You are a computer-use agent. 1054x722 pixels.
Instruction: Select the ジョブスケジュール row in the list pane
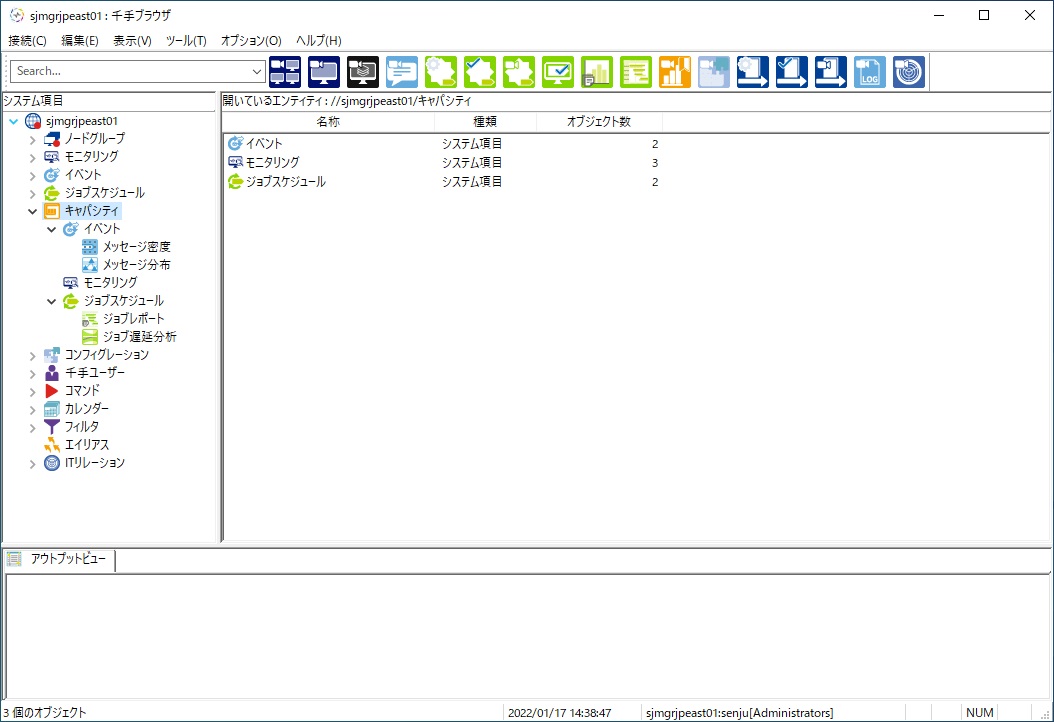click(x=444, y=182)
